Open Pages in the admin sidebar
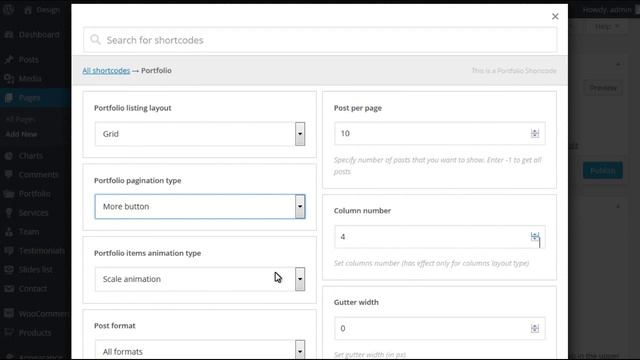This screenshot has width=640, height=360. click(x=29, y=98)
